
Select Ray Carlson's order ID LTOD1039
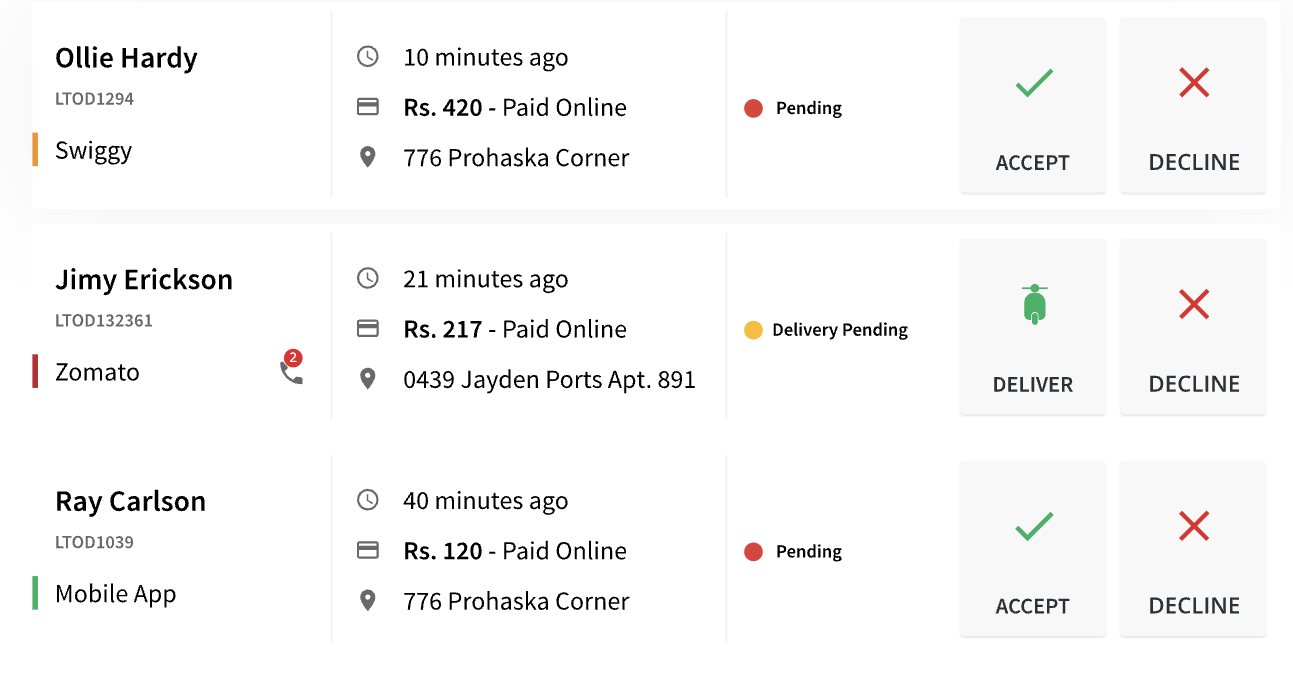(94, 543)
